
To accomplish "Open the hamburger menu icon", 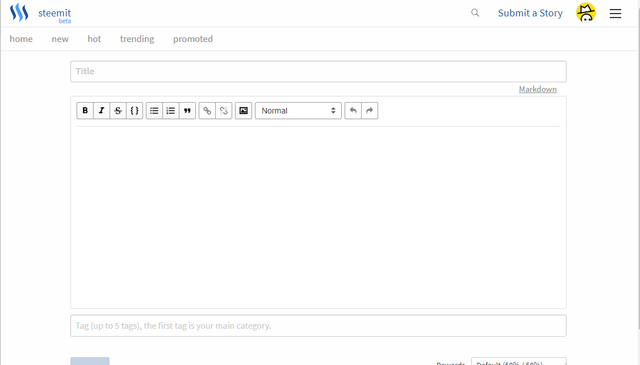I will coord(615,13).
